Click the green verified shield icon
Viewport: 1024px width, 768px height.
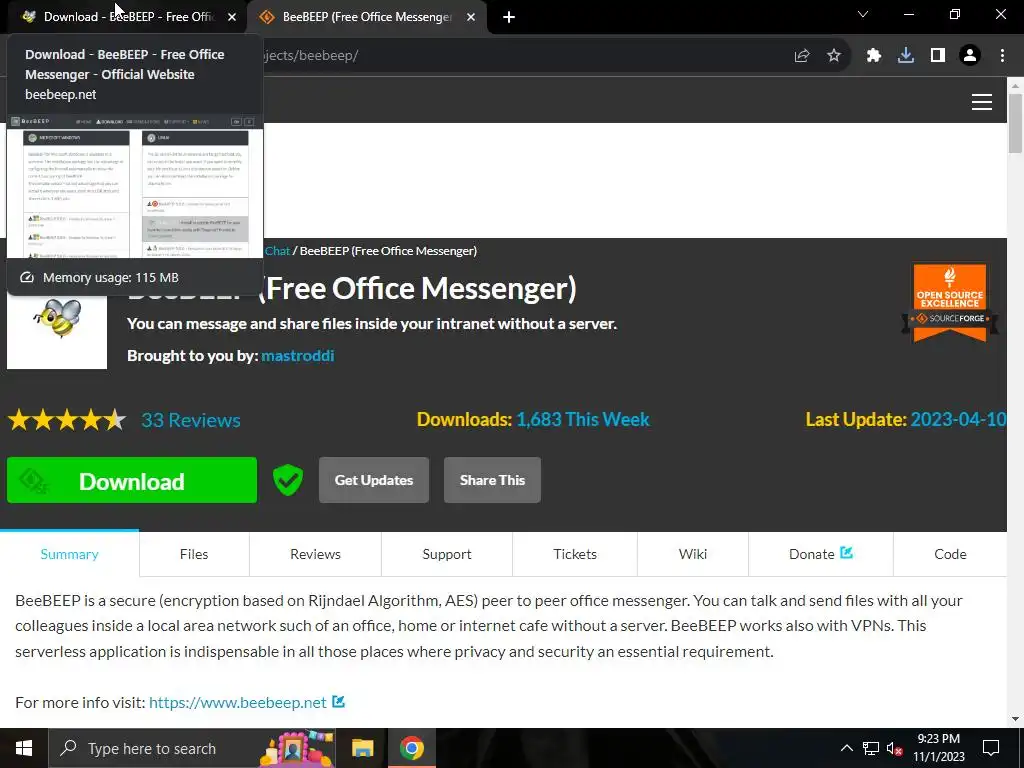pos(287,480)
